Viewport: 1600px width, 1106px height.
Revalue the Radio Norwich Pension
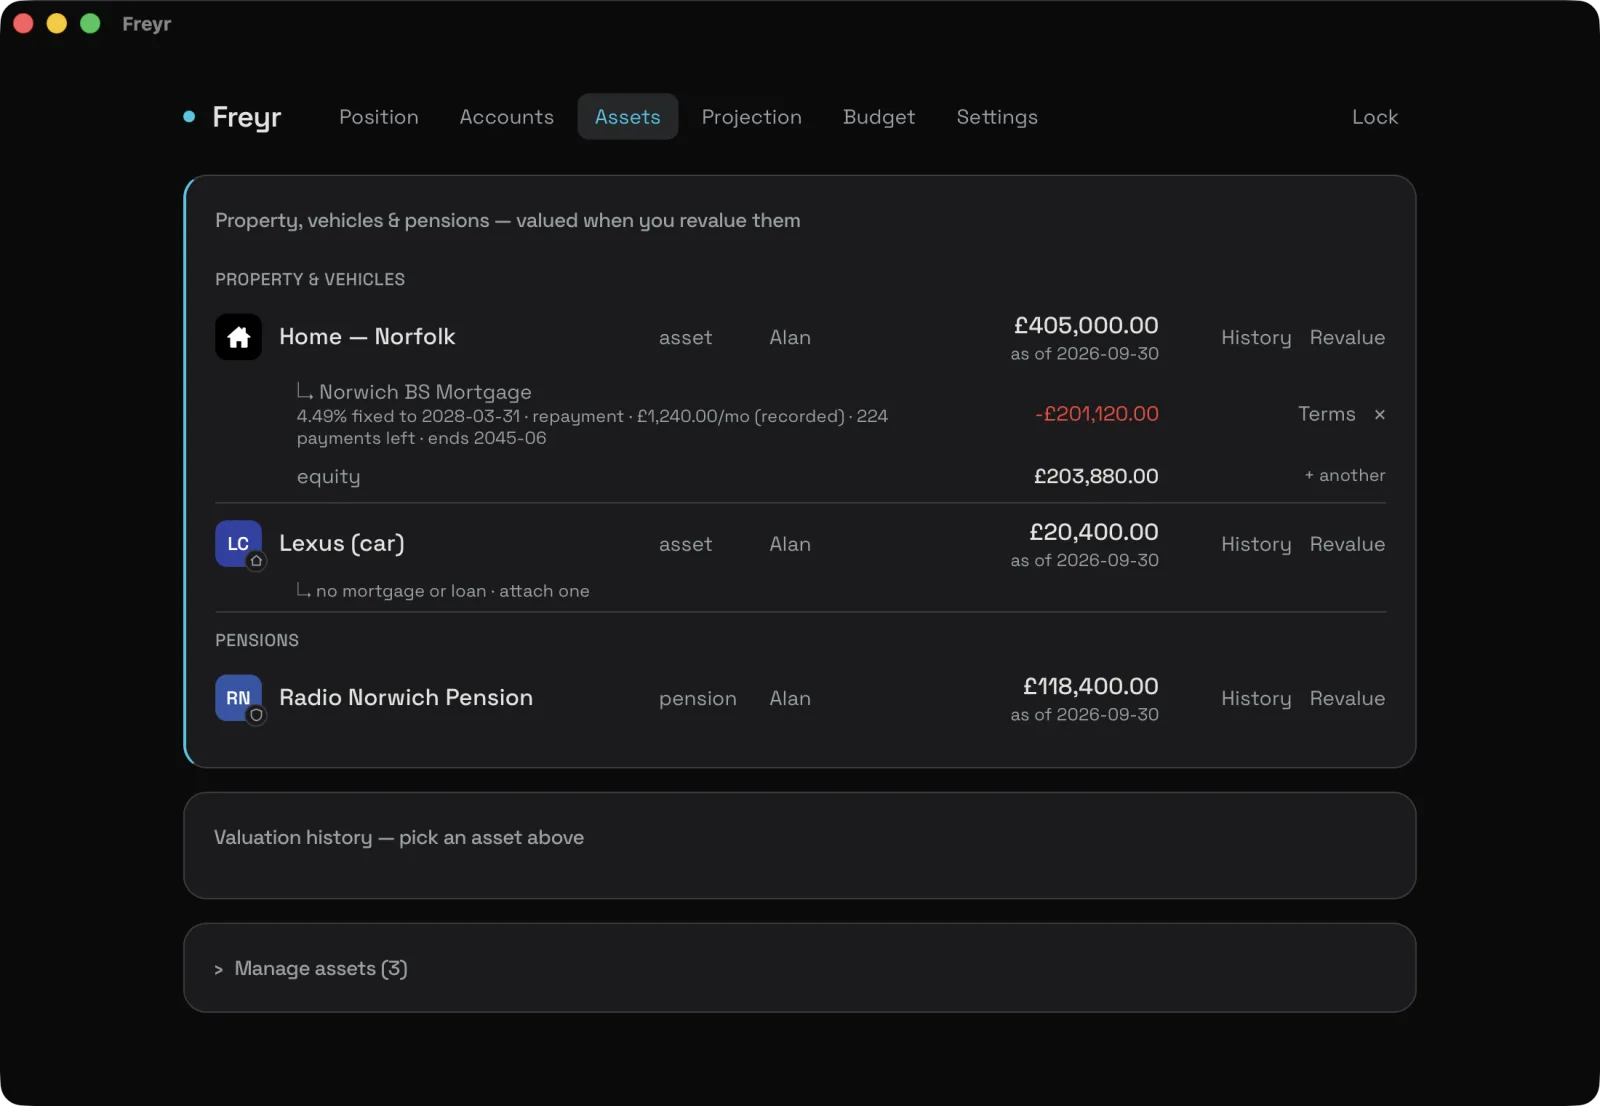click(1347, 698)
